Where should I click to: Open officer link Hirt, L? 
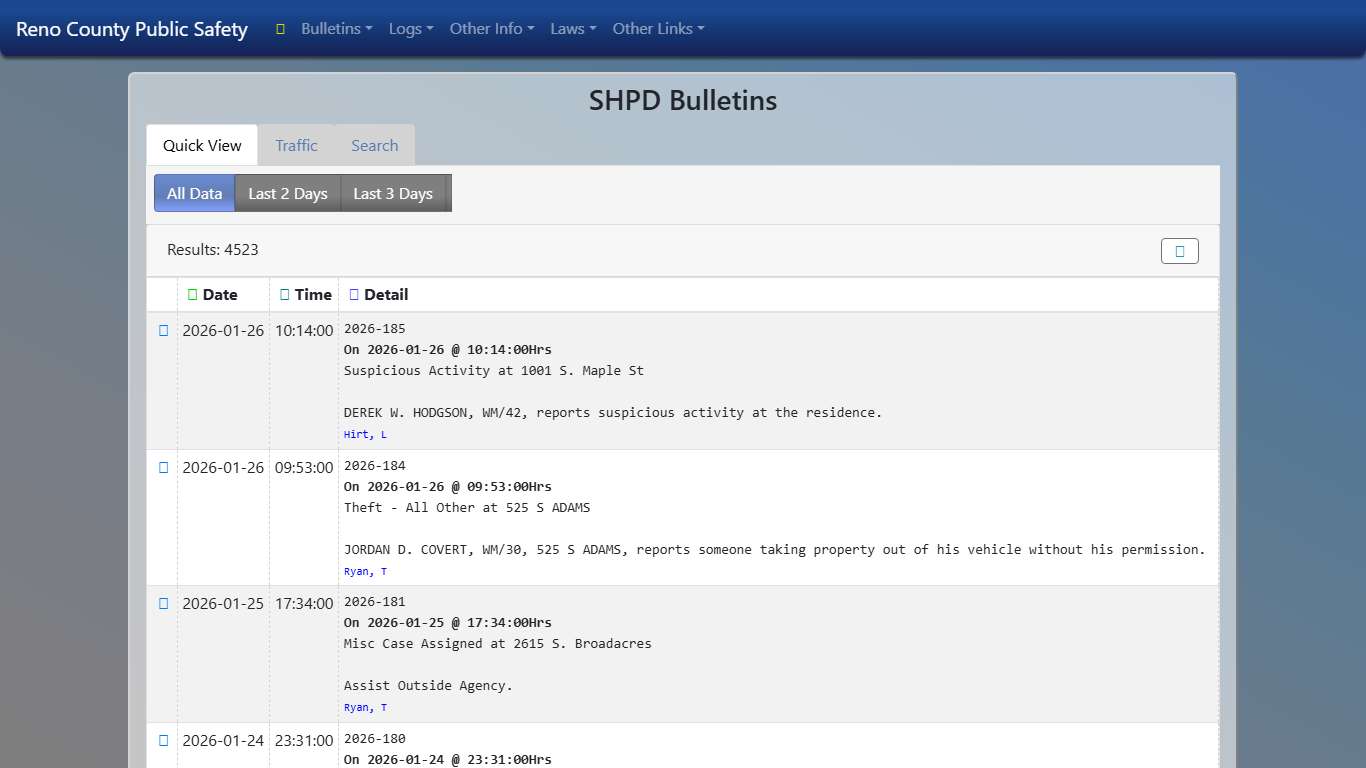click(365, 434)
